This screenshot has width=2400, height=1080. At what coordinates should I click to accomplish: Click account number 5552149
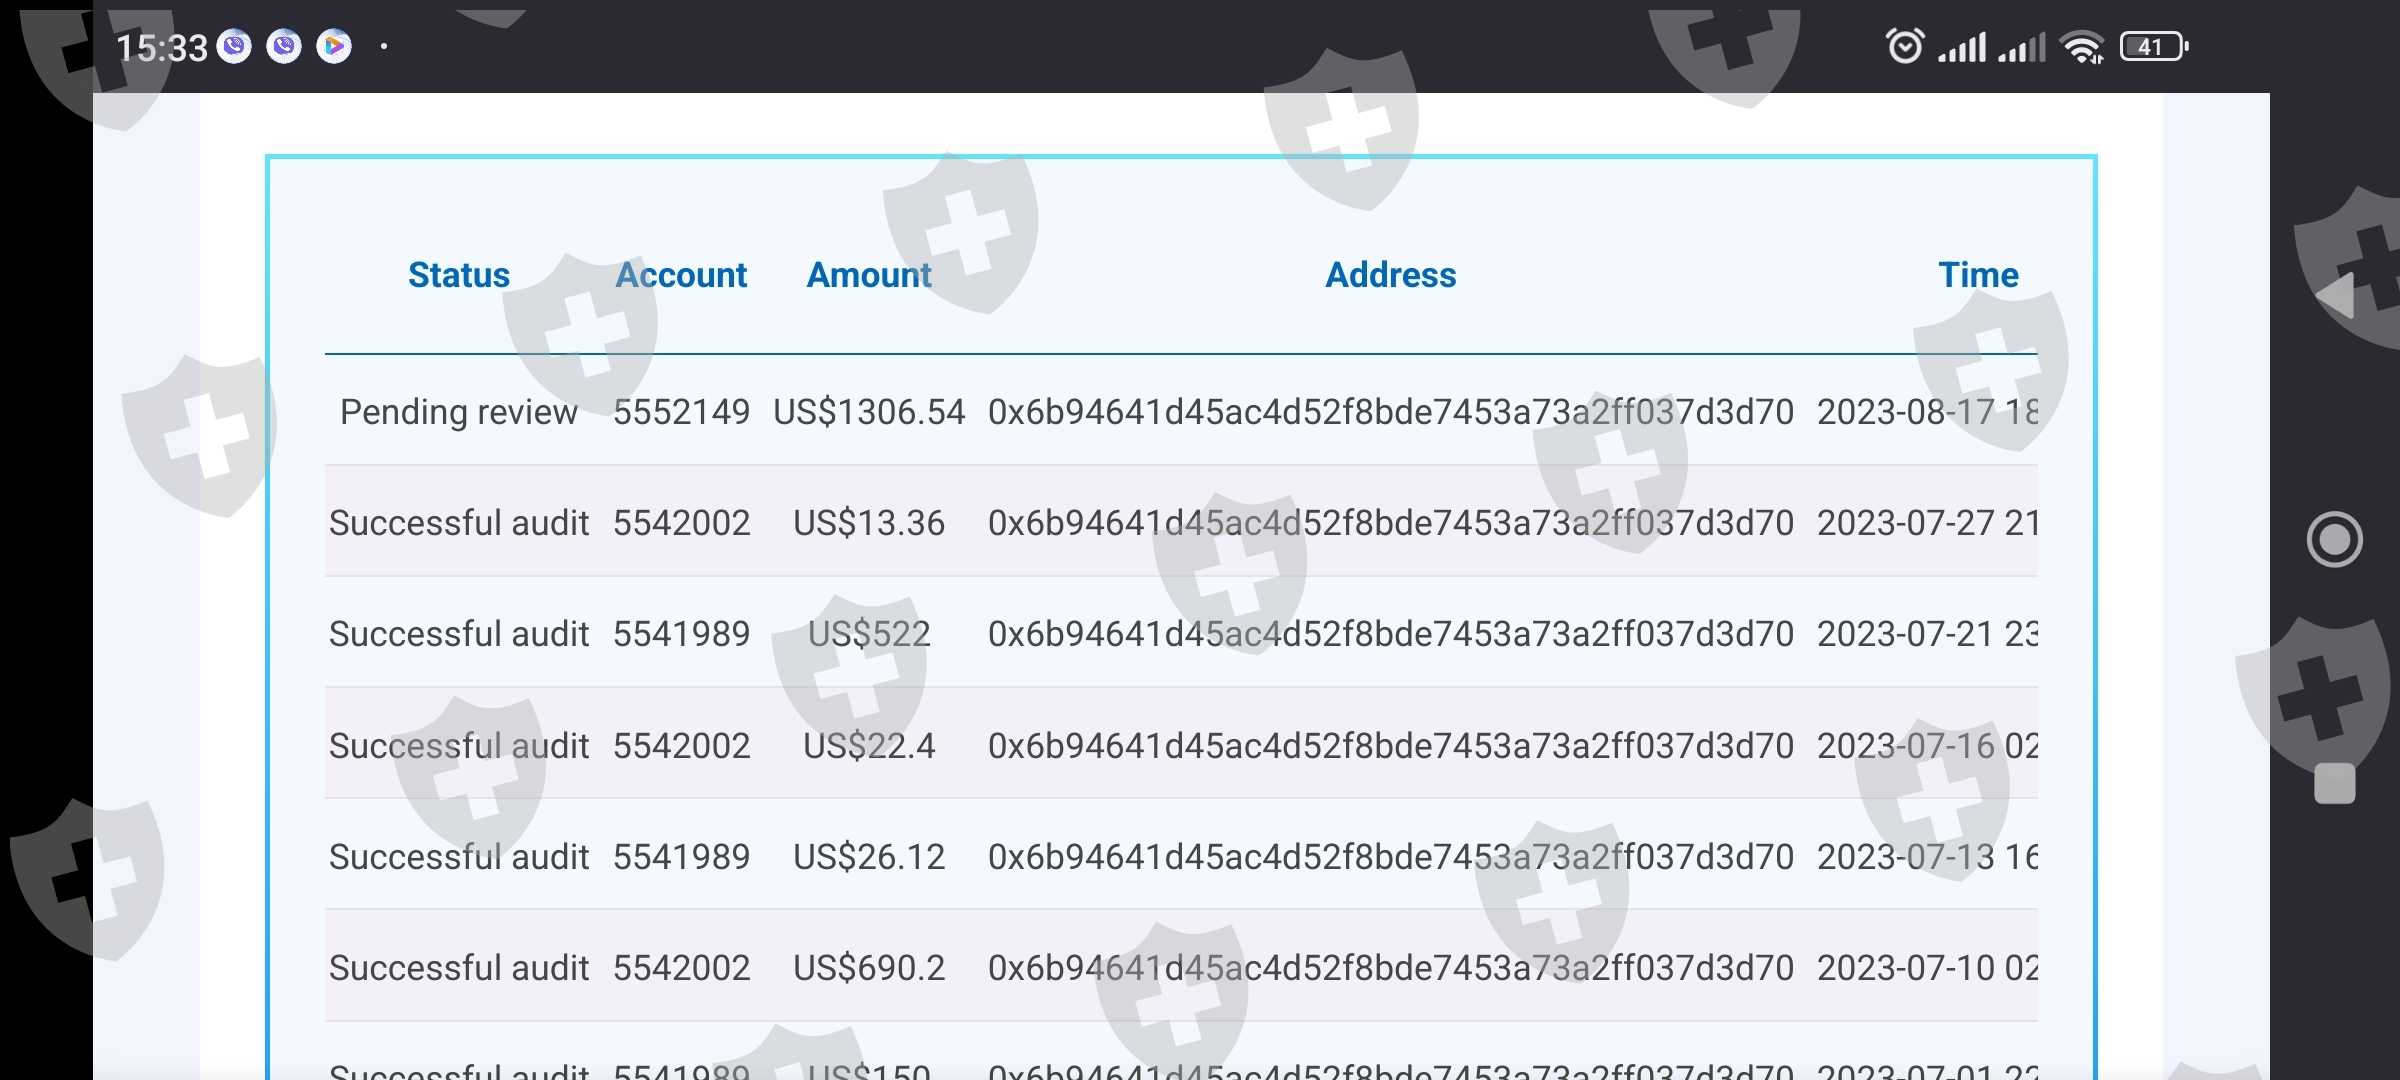point(681,412)
